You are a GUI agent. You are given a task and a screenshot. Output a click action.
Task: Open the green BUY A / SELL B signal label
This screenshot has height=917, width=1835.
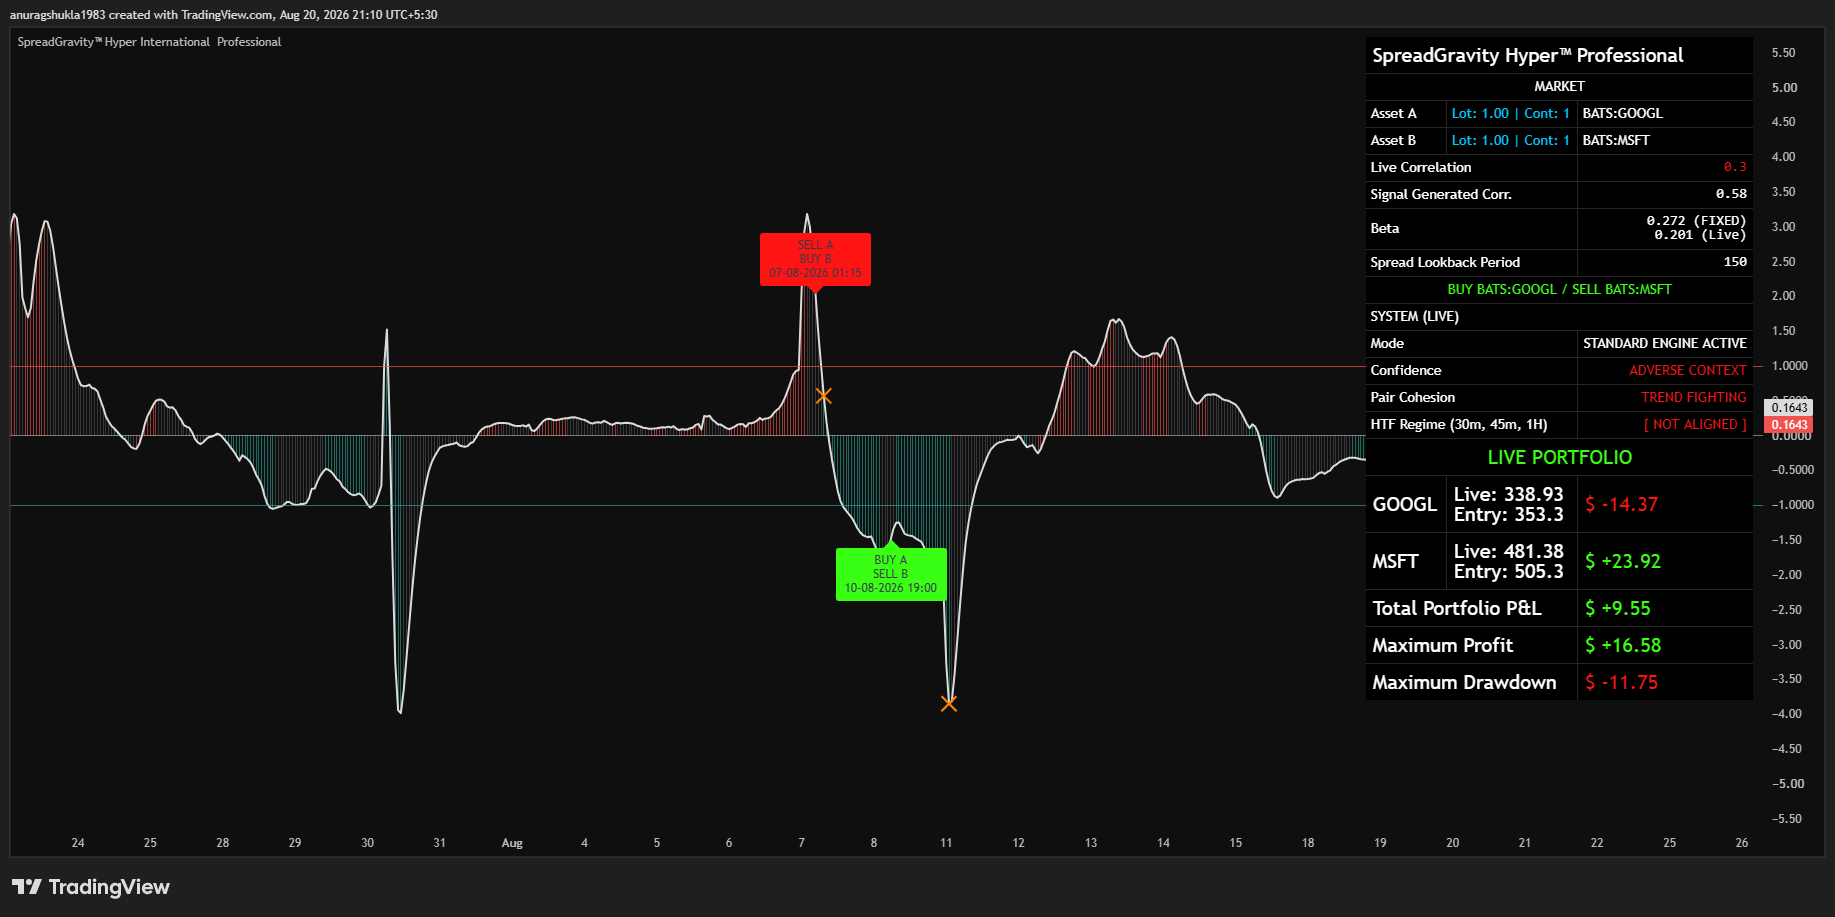coord(891,574)
